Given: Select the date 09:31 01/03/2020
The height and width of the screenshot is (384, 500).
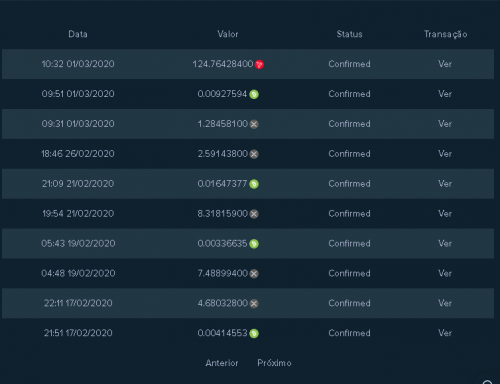Looking at the screenshot, I should click(78, 124).
